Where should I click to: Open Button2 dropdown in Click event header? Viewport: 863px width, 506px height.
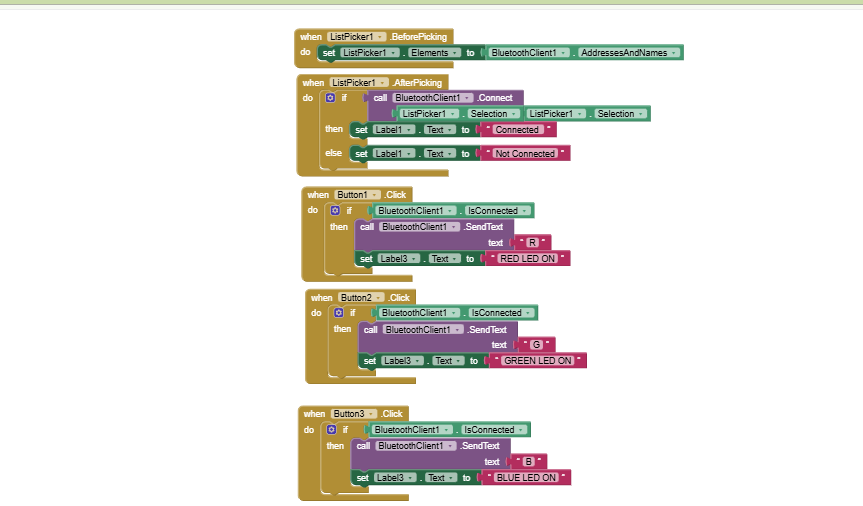pyautogui.click(x=361, y=298)
